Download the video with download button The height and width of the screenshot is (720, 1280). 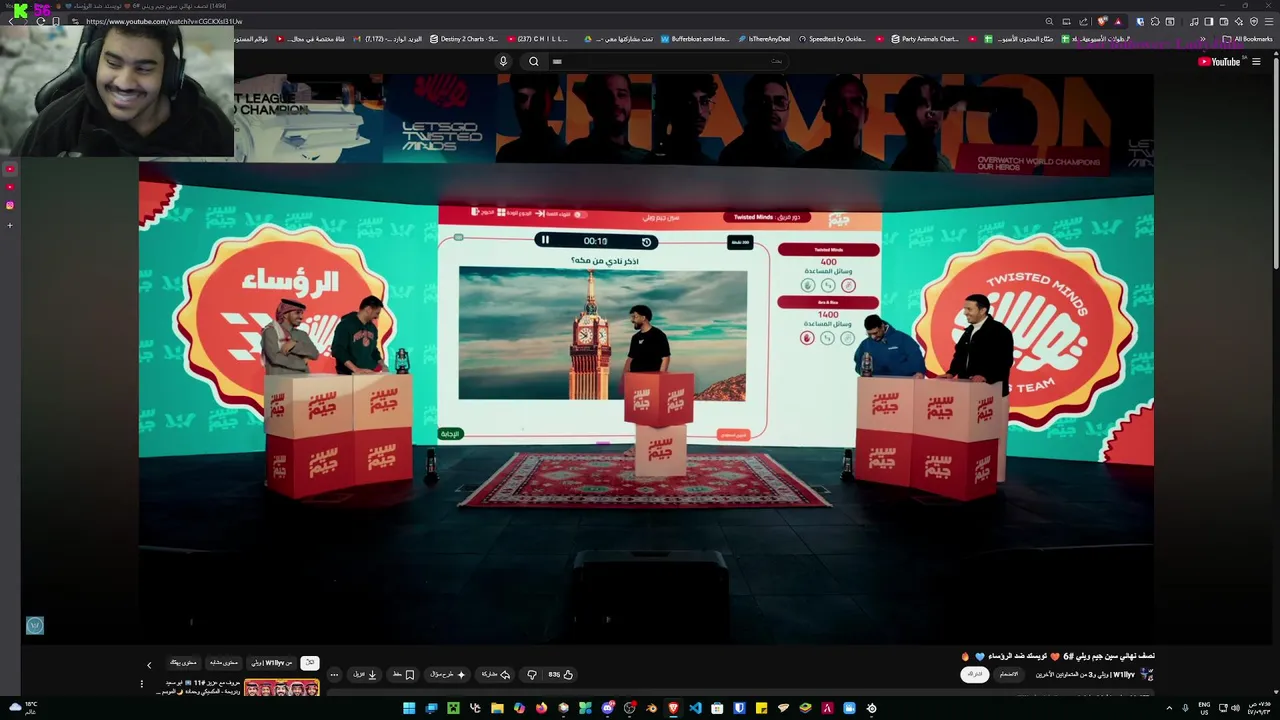tap(365, 674)
